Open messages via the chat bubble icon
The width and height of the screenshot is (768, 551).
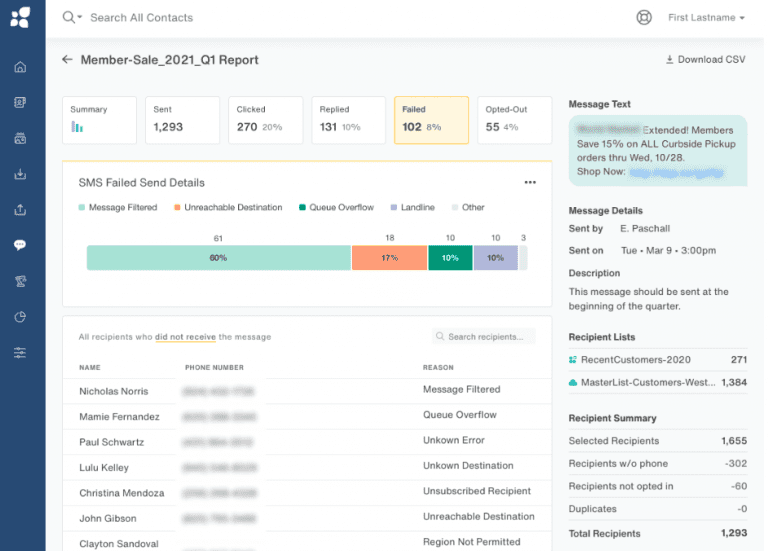pyautogui.click(x=20, y=245)
